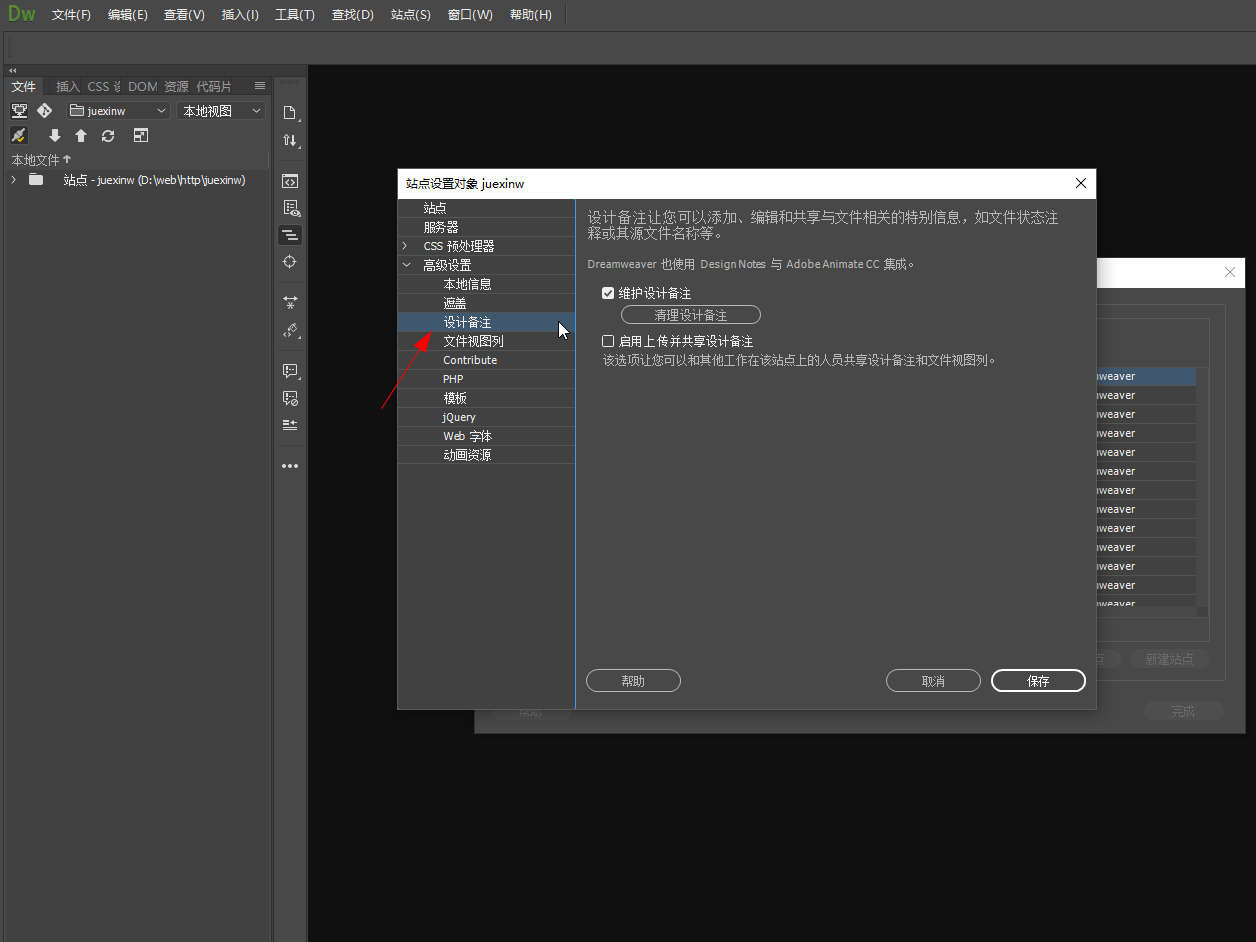Click the circular-arrows synchronize icon in Files panel
This screenshot has height=942, width=1256.
[108, 135]
